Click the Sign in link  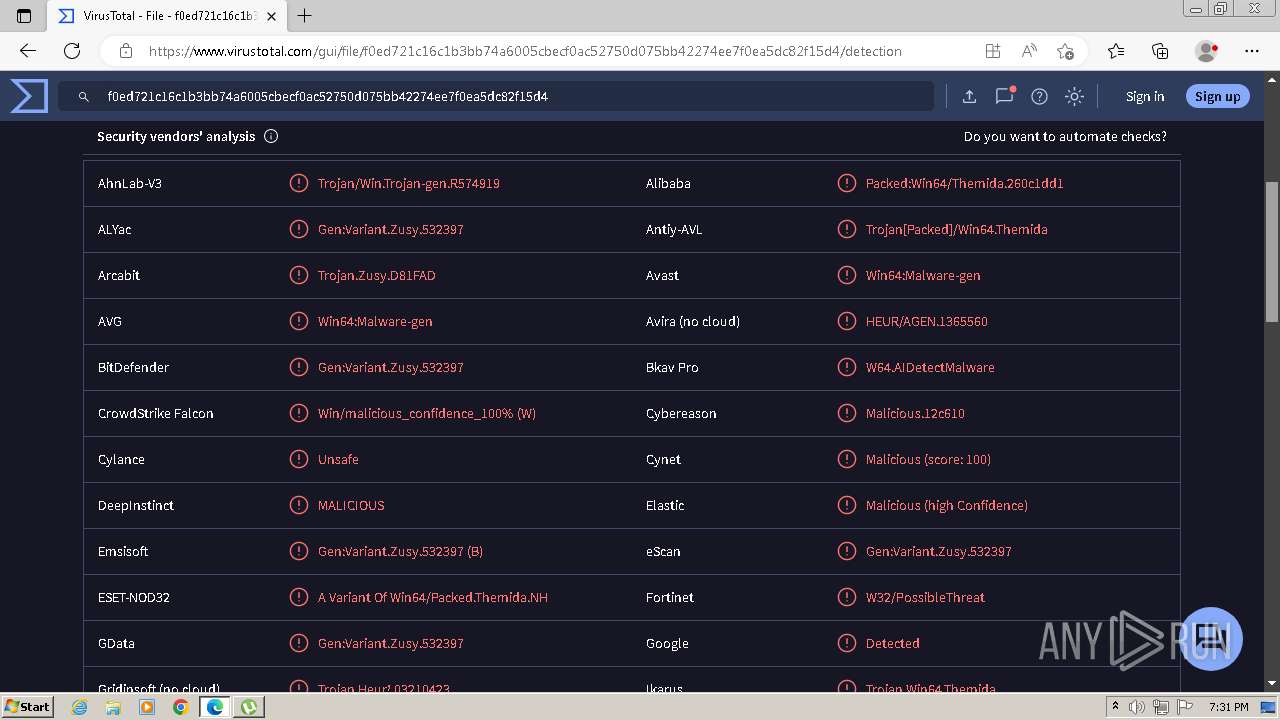(1145, 96)
